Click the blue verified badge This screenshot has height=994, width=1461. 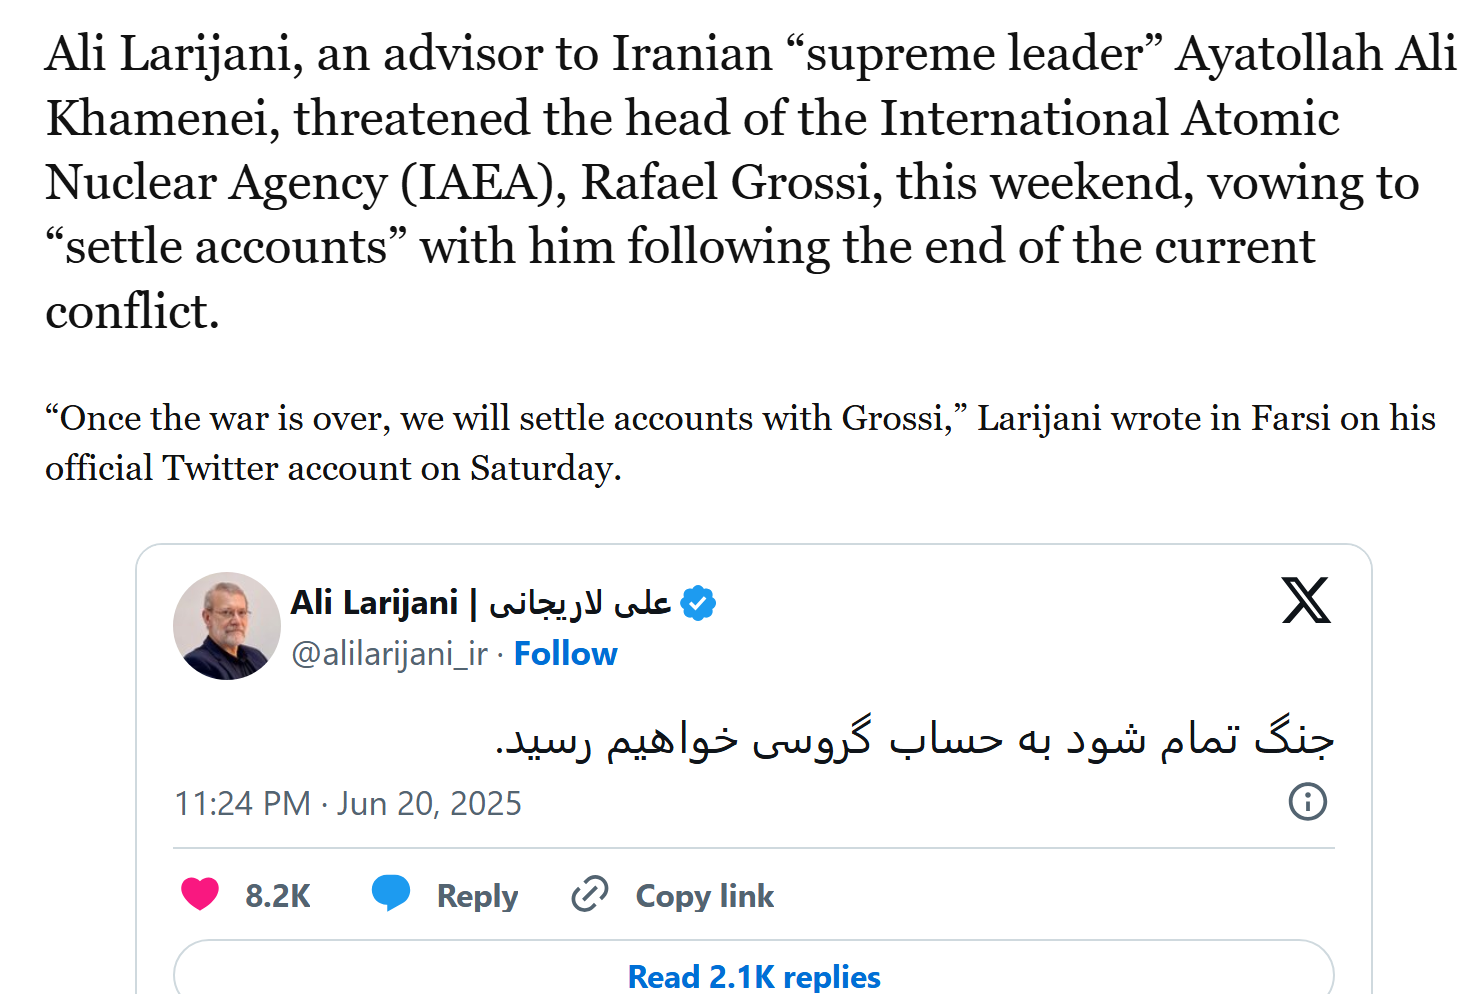[698, 603]
